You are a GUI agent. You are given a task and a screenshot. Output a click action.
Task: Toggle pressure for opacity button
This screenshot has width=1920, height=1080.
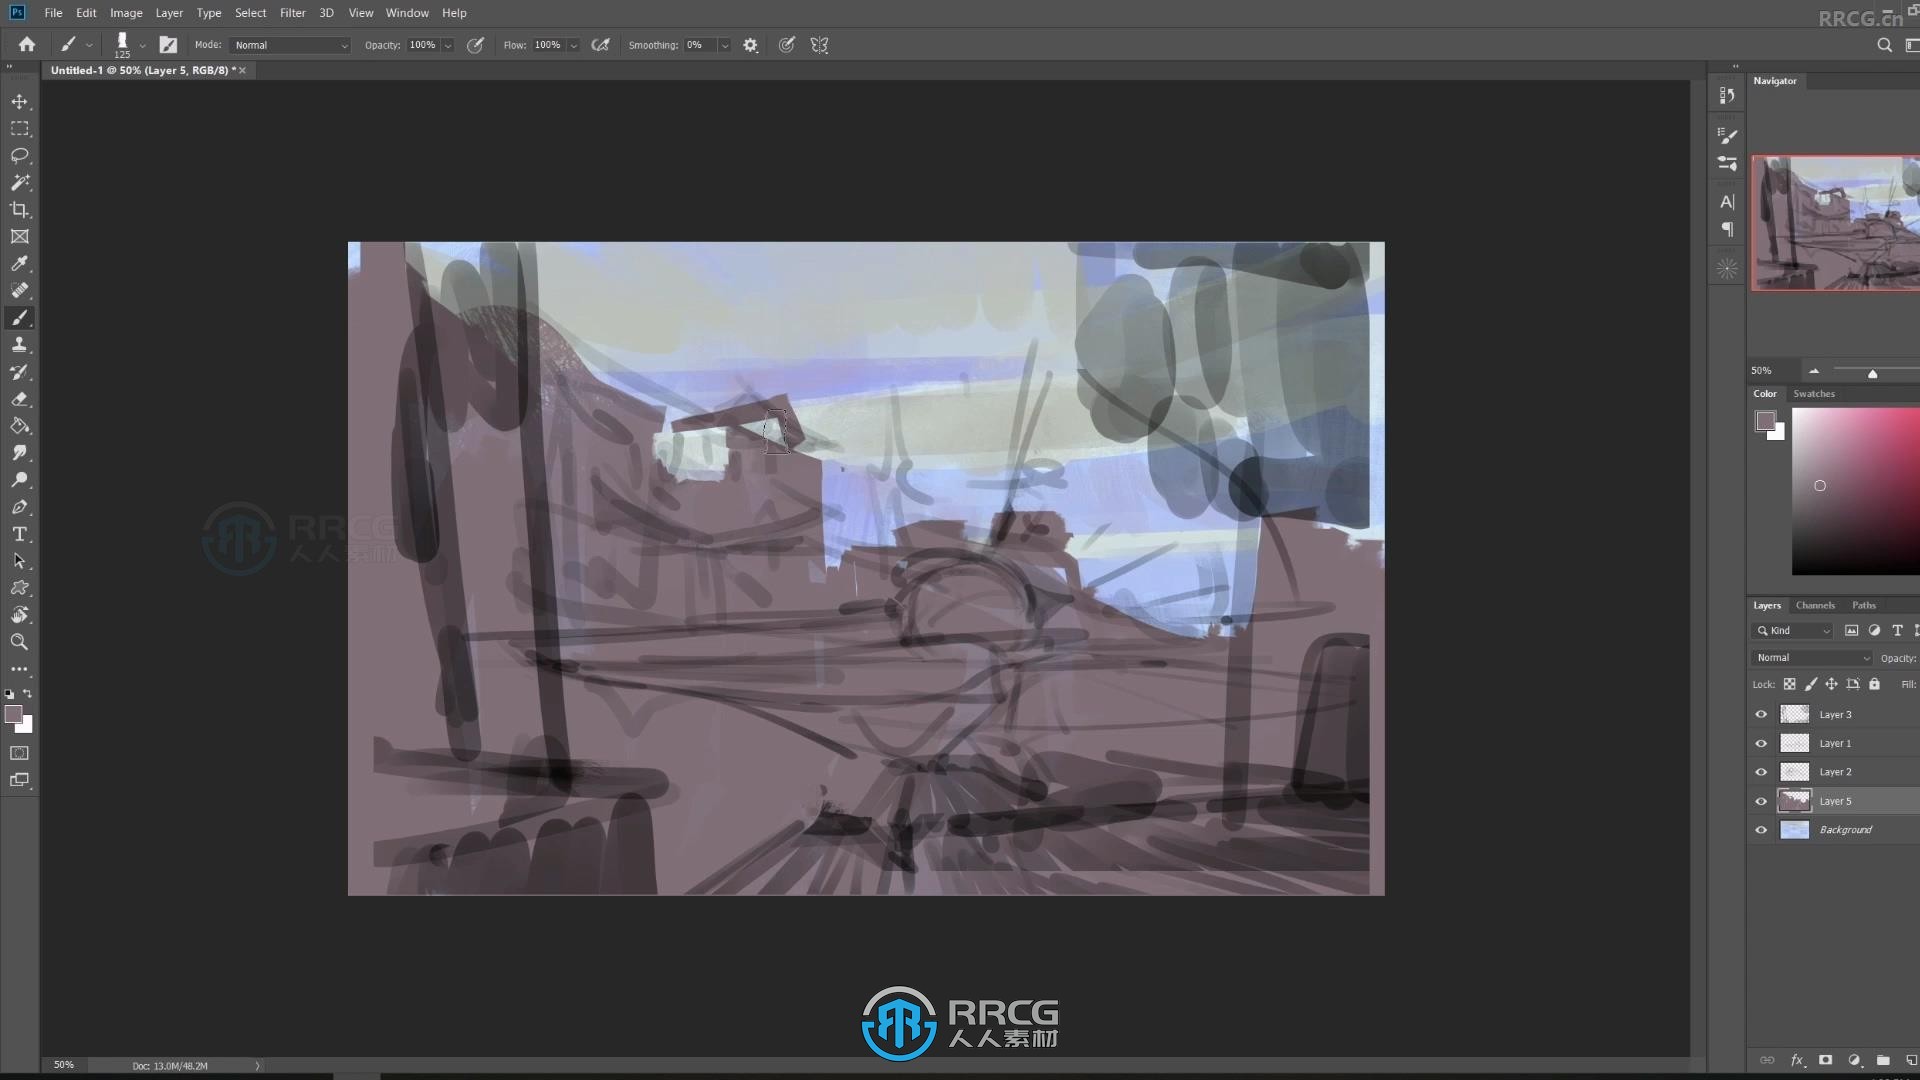(x=475, y=45)
